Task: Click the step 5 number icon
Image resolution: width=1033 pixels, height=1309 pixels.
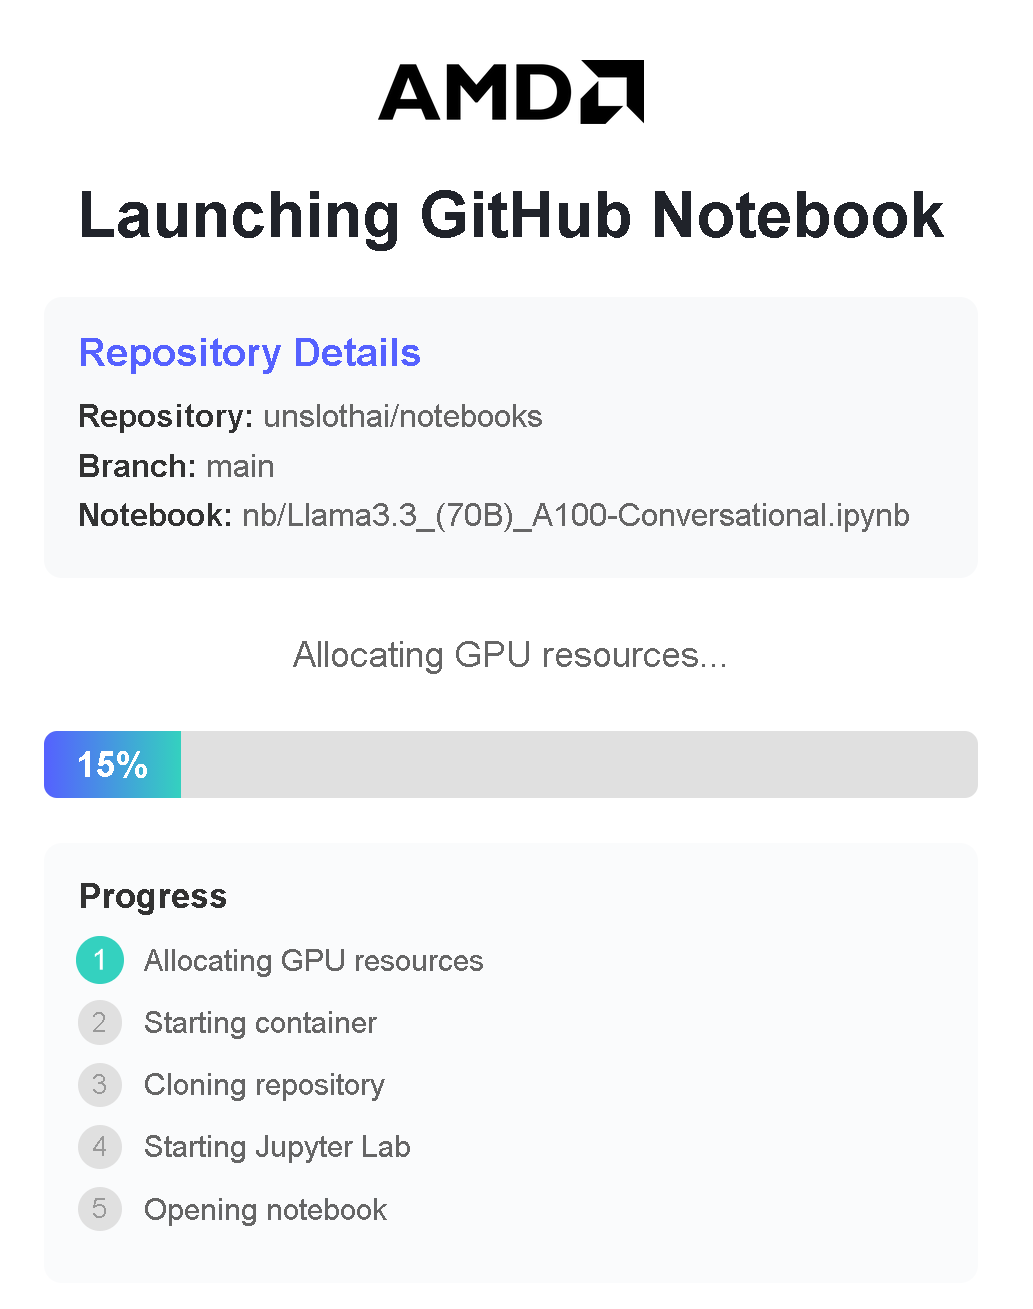Action: pyautogui.click(x=100, y=1209)
